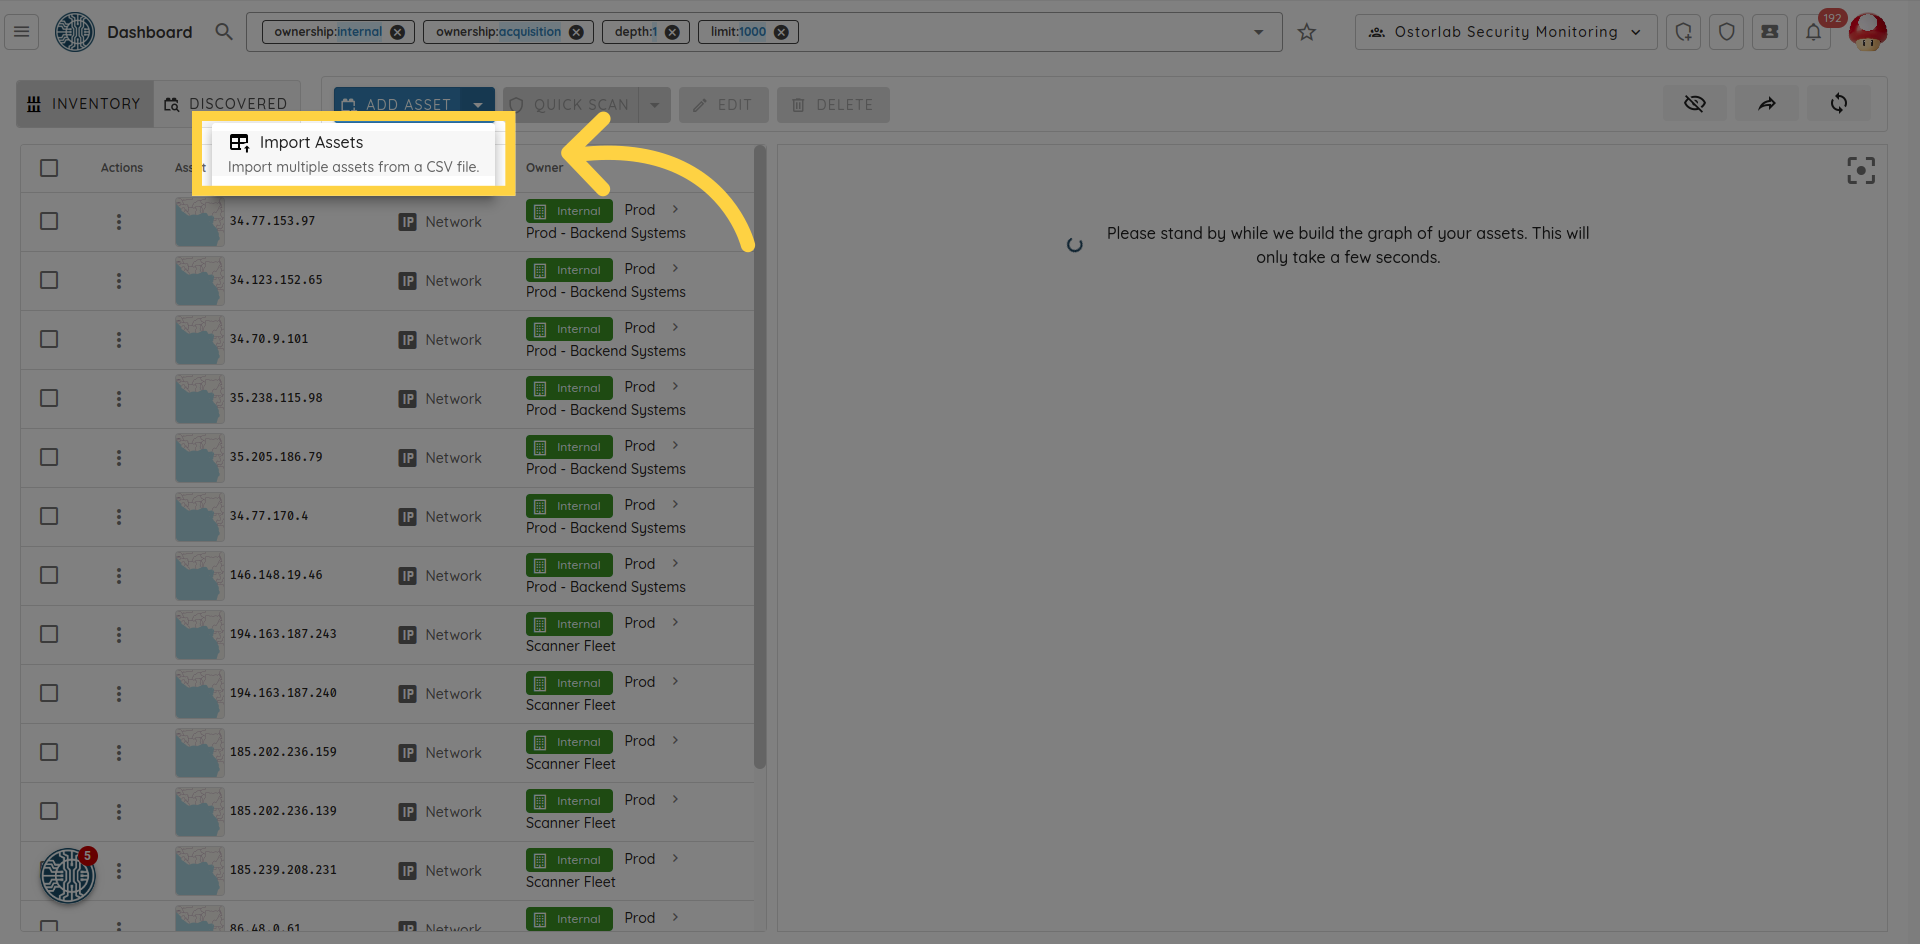The height and width of the screenshot is (944, 1920).
Task: Click the asset list vertical scrollbar
Action: point(760,460)
